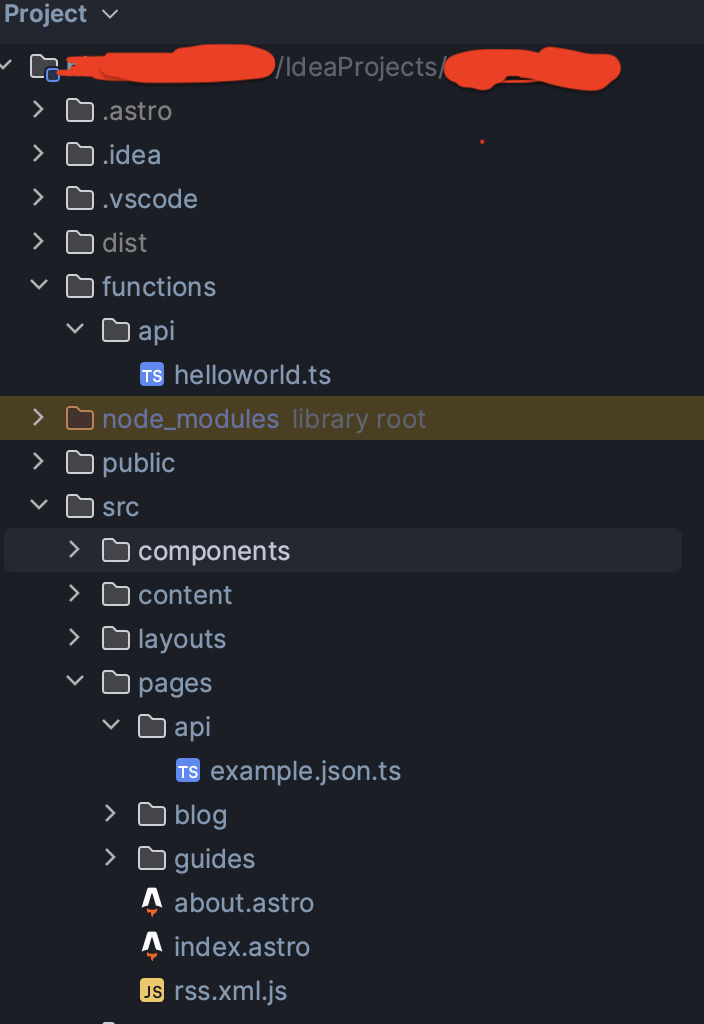Collapse the pages folder
The height and width of the screenshot is (1024, 704).
tap(74, 682)
